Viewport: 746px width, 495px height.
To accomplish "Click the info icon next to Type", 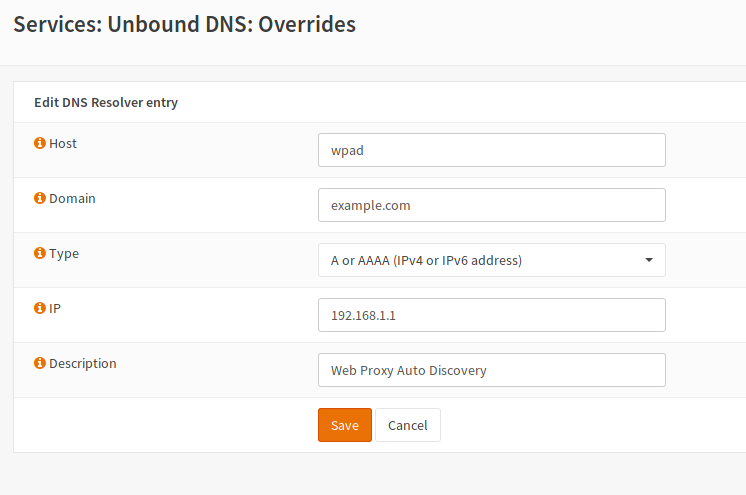I will coord(40,254).
